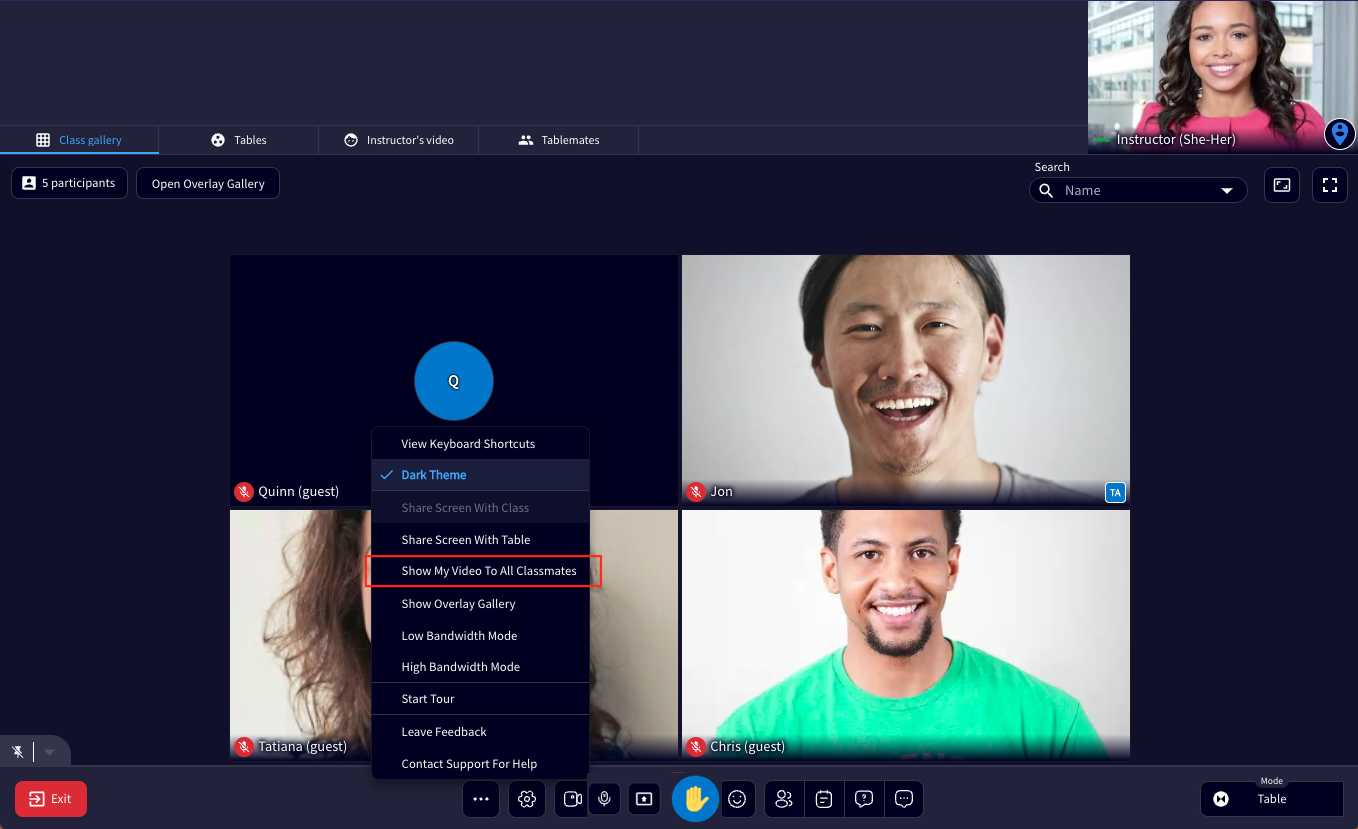Open the Table mode selector
Screen dimensions: 1358x829
[x=1271, y=798]
